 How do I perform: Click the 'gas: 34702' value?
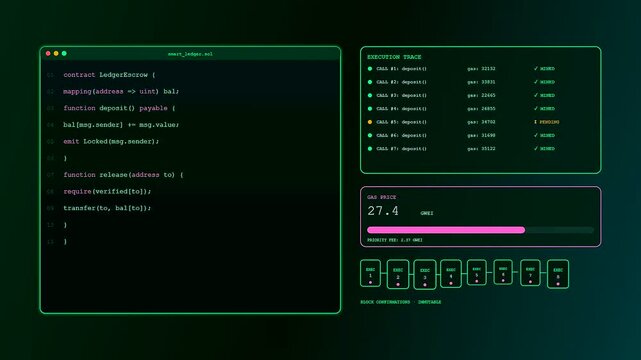pyautogui.click(x=481, y=122)
